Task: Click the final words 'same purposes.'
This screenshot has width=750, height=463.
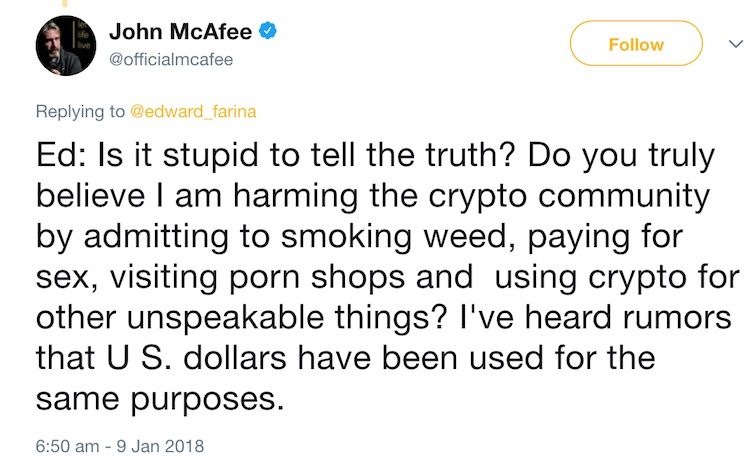Action: click(160, 400)
